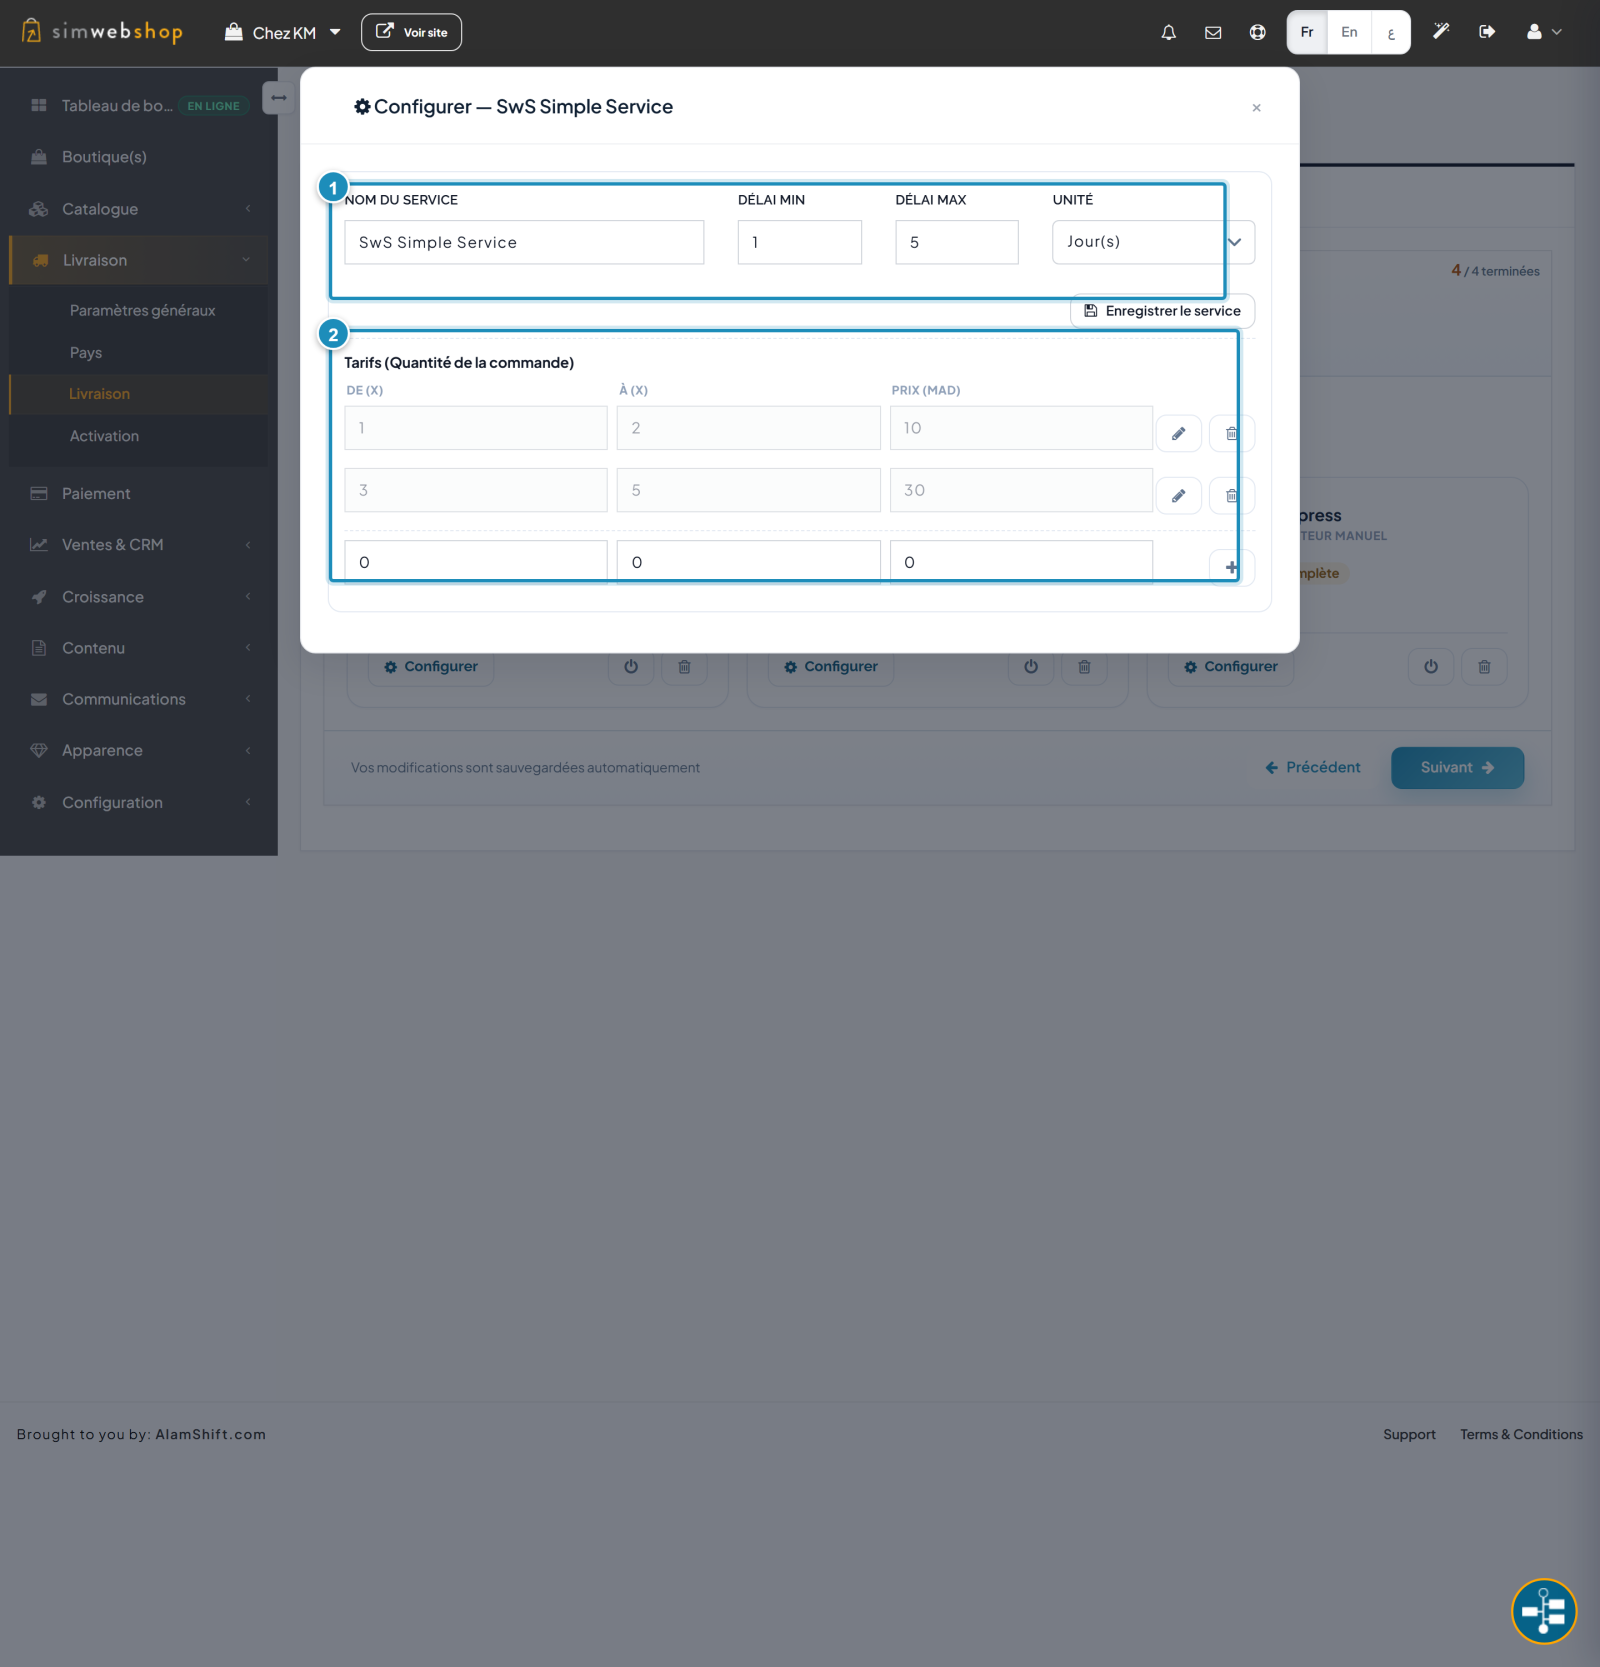Switch language to Fr
The width and height of the screenshot is (1600, 1667).
click(x=1307, y=32)
